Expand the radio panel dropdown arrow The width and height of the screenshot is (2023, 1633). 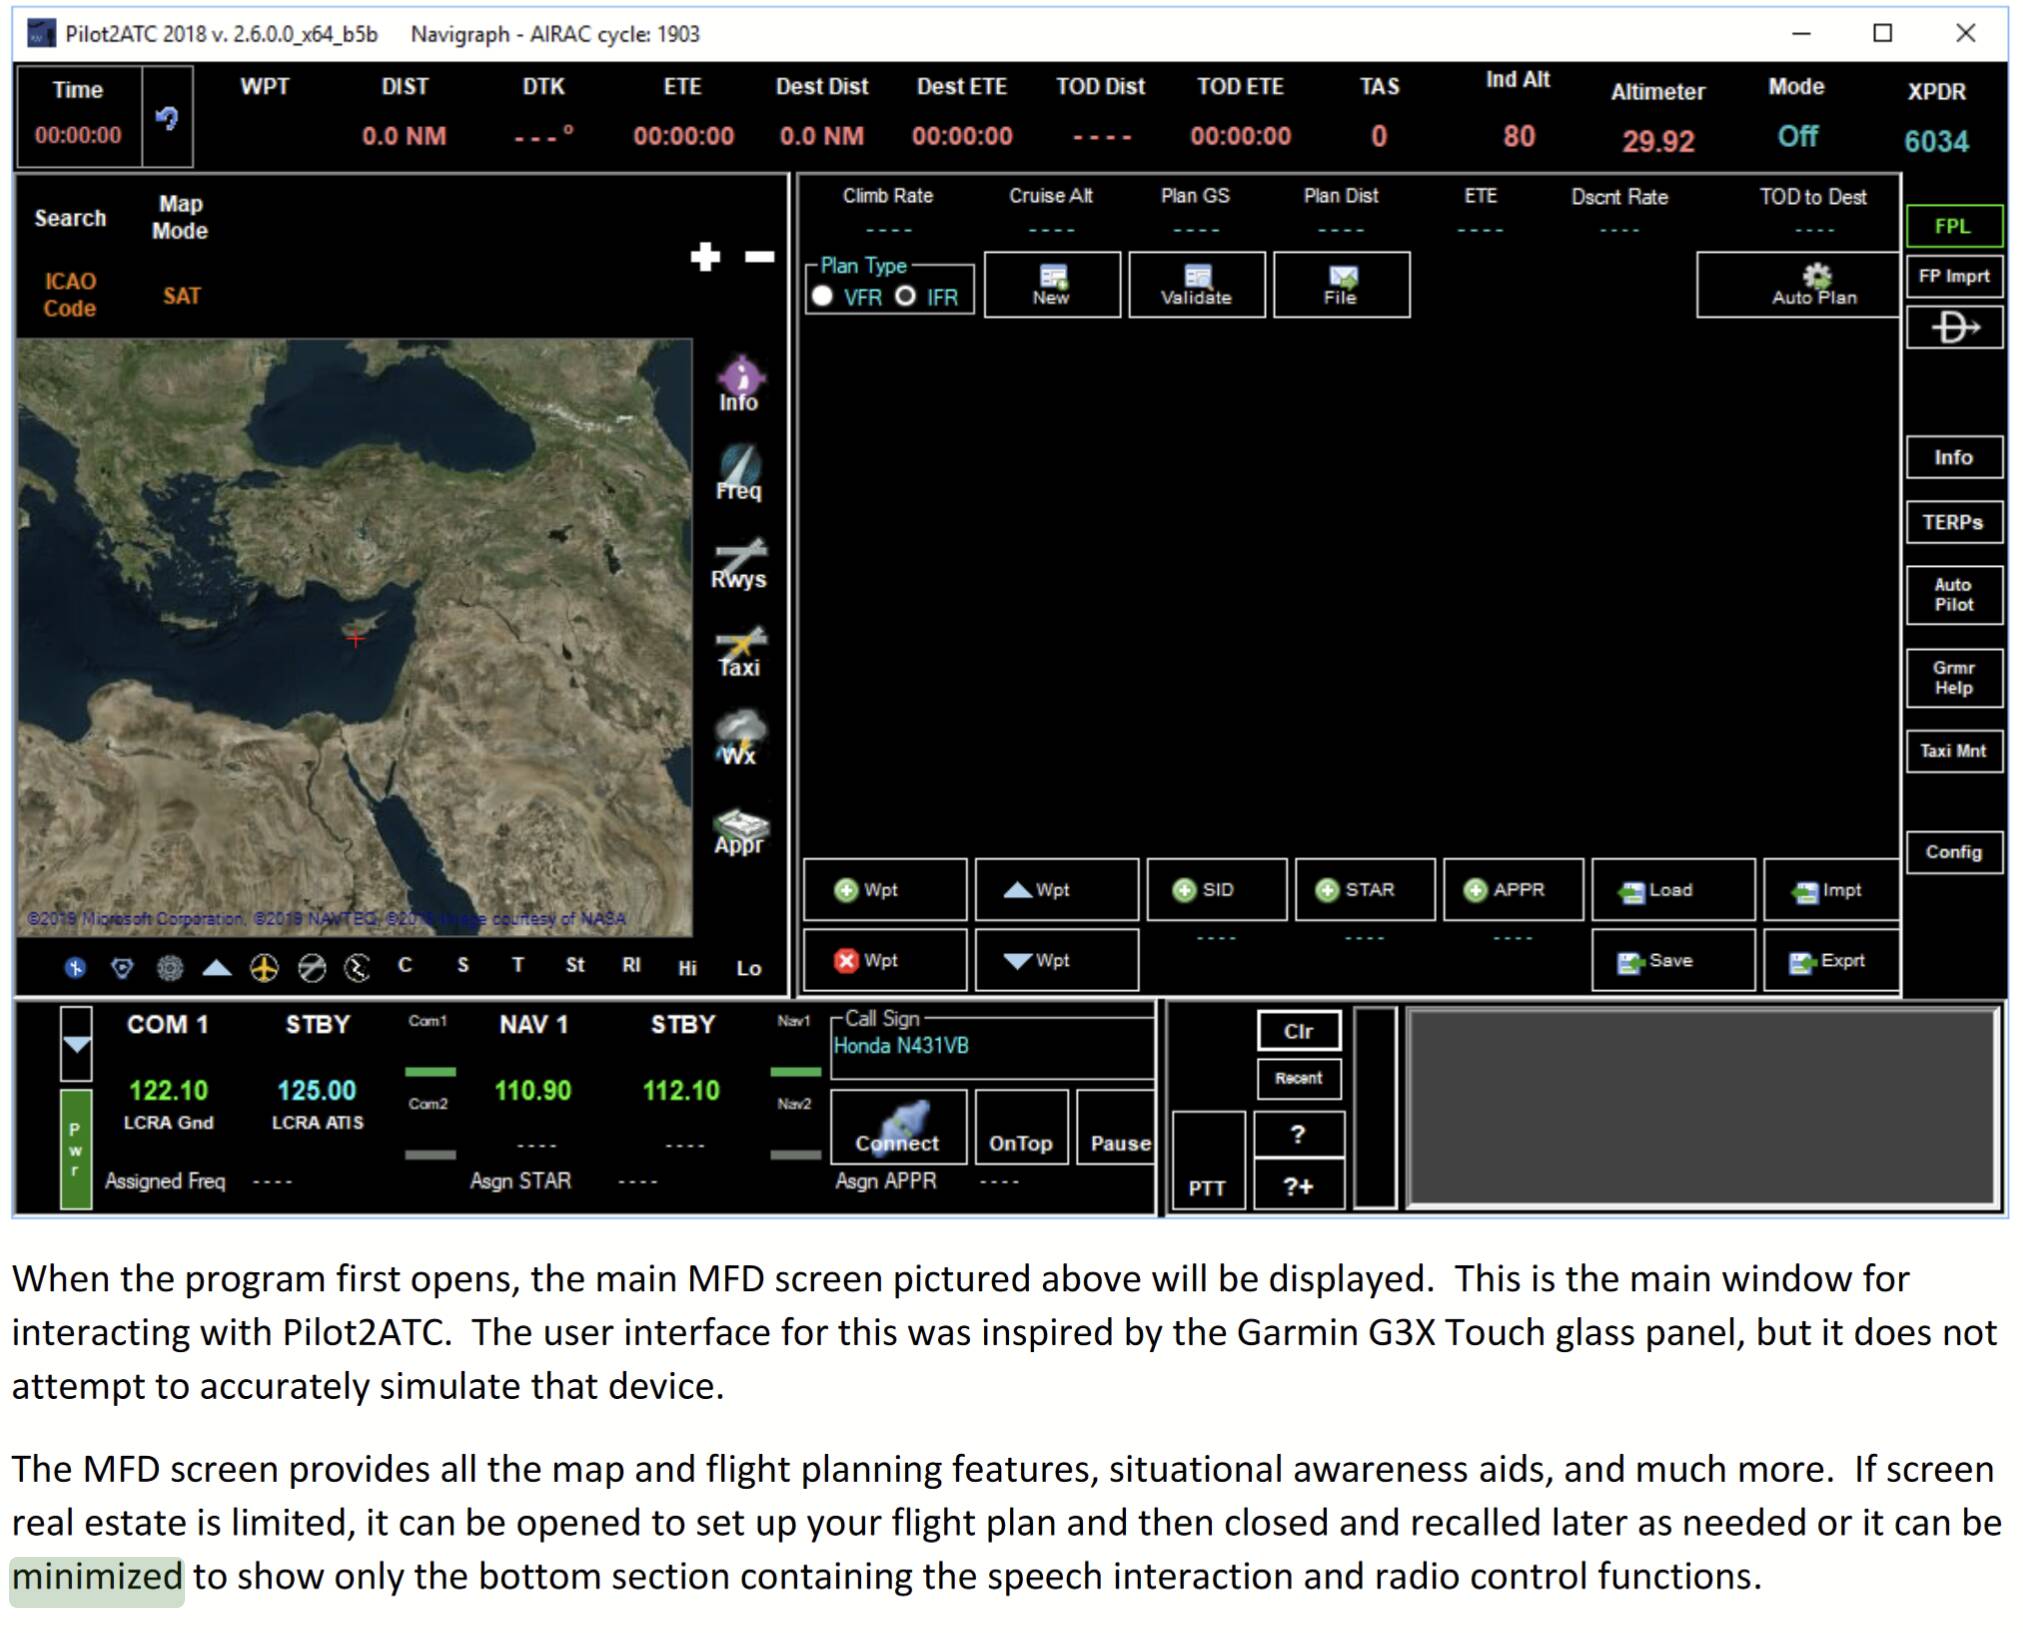(x=76, y=1043)
